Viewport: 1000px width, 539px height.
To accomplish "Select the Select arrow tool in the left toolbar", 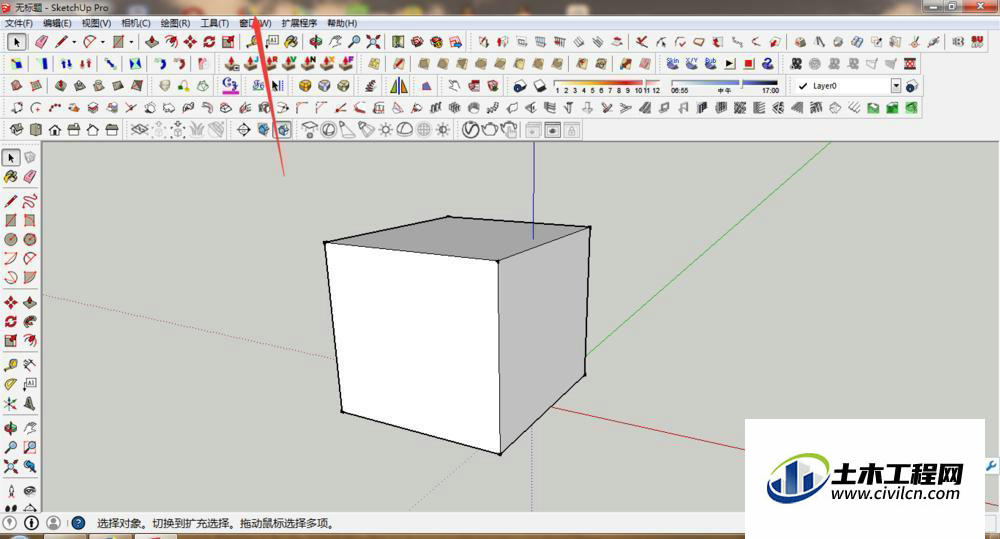I will [x=11, y=158].
